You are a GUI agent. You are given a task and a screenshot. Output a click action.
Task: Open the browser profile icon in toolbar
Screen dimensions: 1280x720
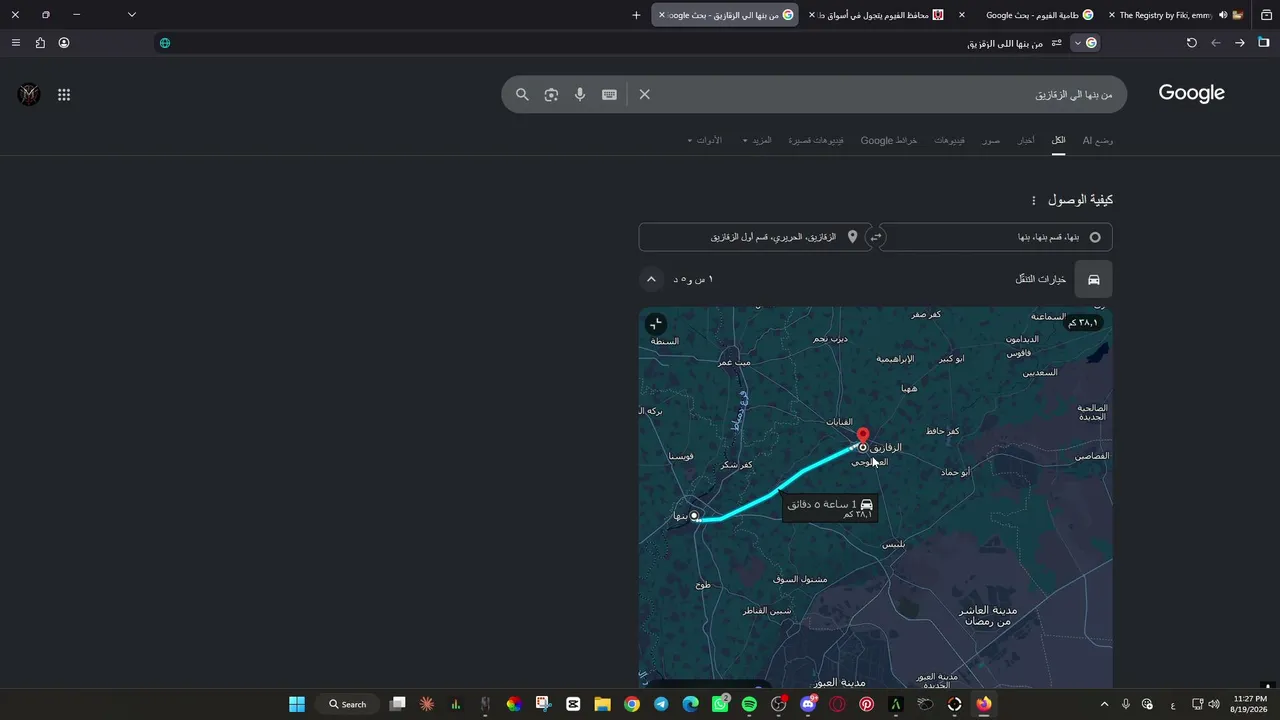(64, 43)
